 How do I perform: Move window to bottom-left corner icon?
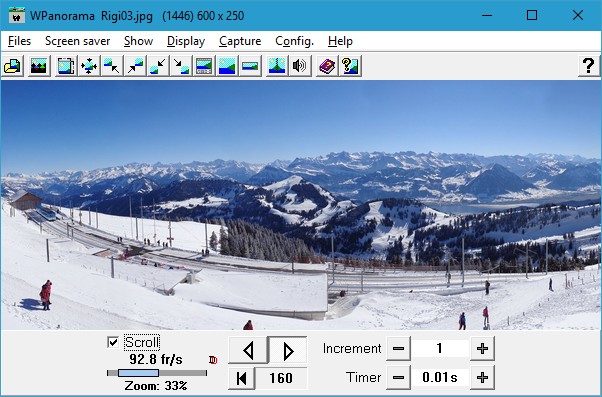tap(158, 66)
